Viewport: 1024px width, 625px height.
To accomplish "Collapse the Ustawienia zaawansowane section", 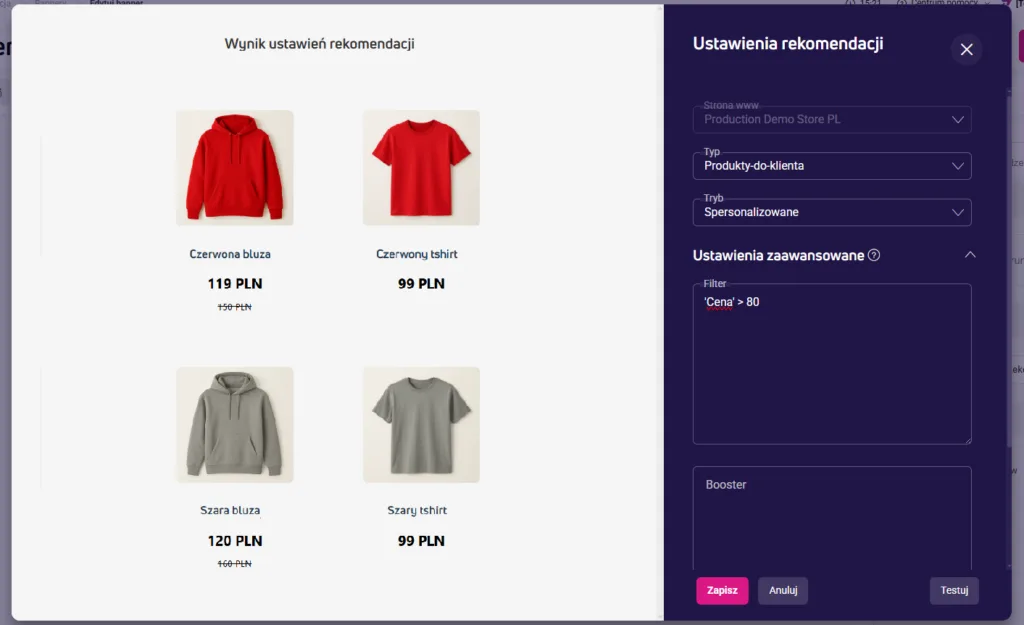I will pyautogui.click(x=970, y=255).
